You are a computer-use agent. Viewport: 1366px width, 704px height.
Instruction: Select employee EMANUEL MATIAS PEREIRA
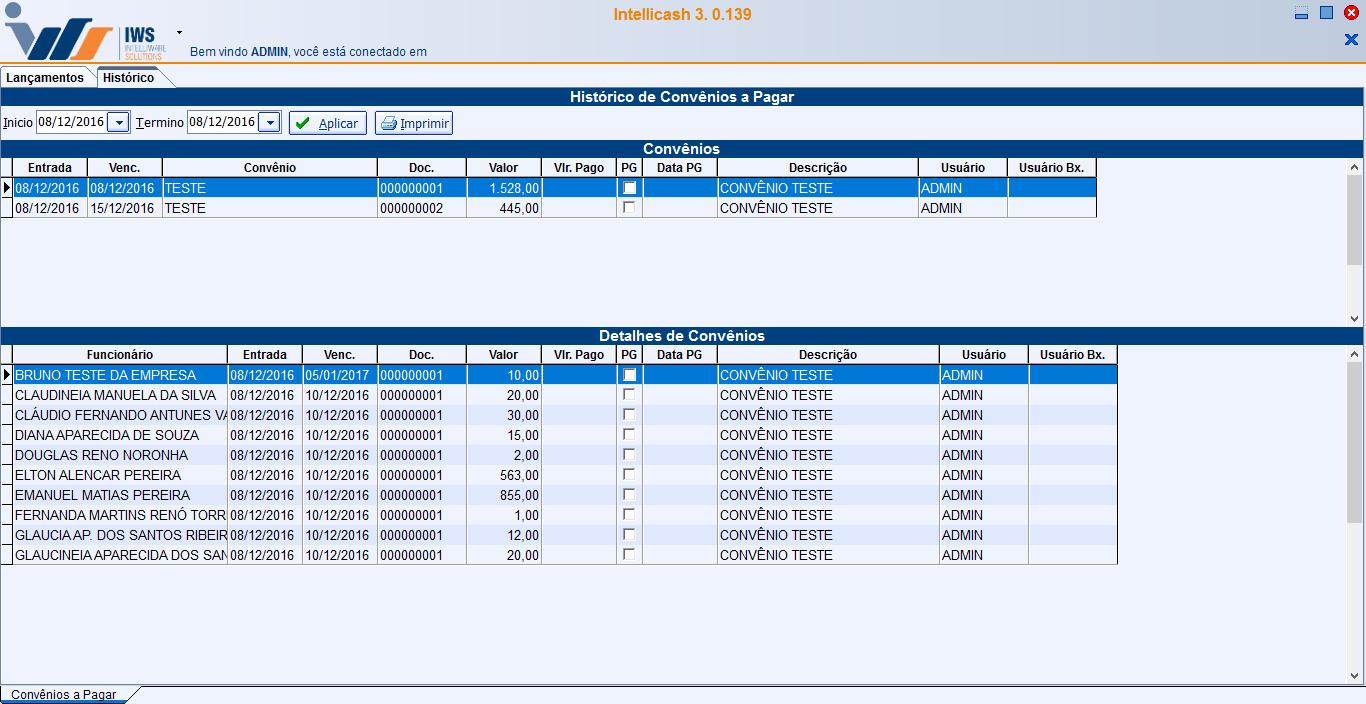click(x=120, y=495)
